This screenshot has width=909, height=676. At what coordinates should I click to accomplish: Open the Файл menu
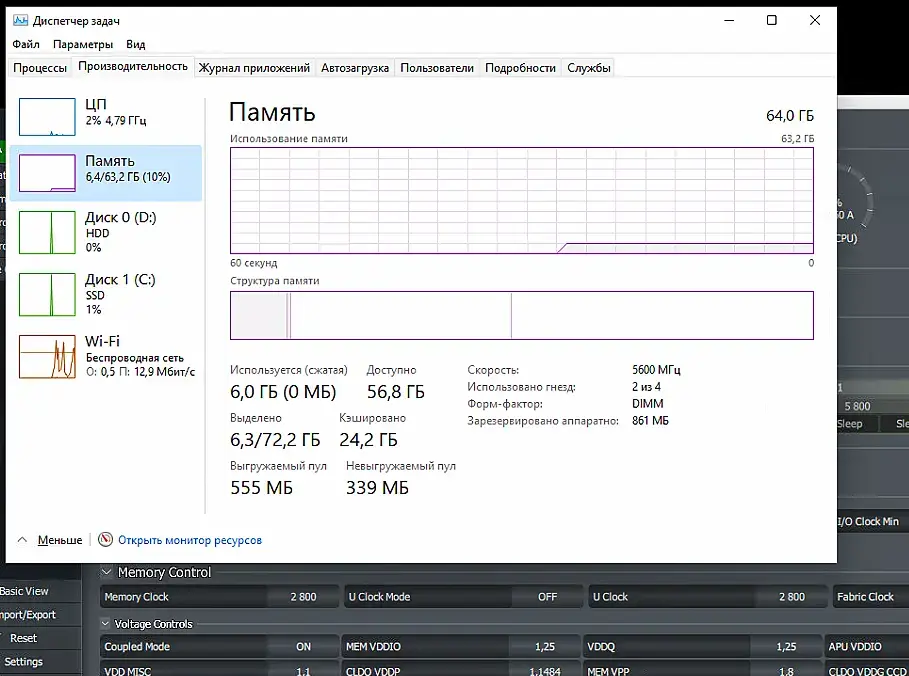pos(26,44)
